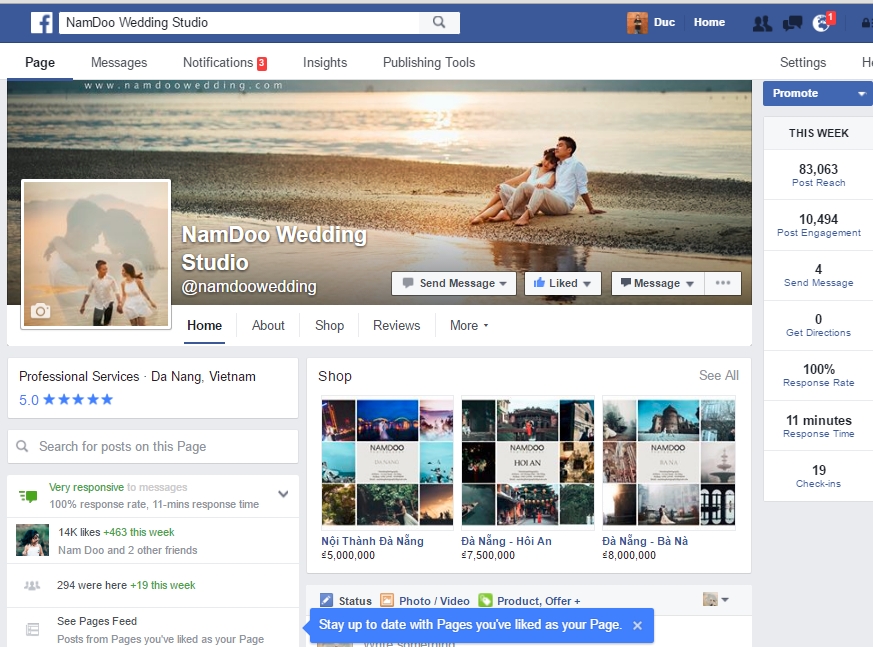Click Home link in top bar
This screenshot has width=873, height=647.
709,22
